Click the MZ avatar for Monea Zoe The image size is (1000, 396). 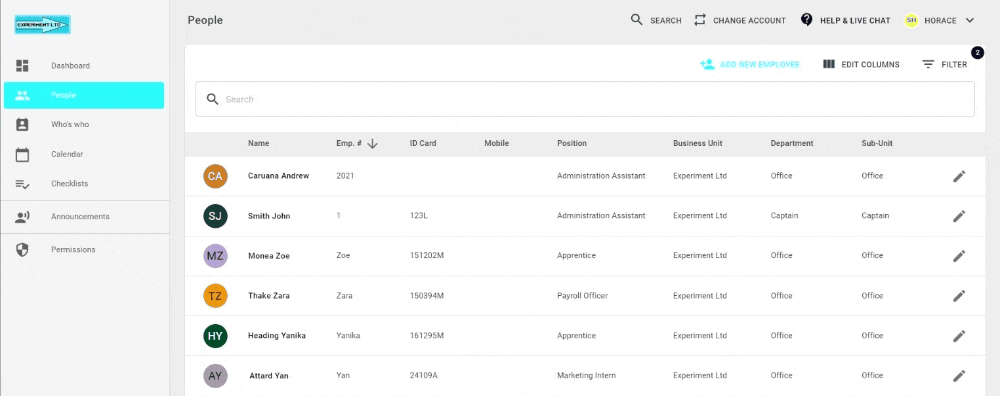click(216, 256)
